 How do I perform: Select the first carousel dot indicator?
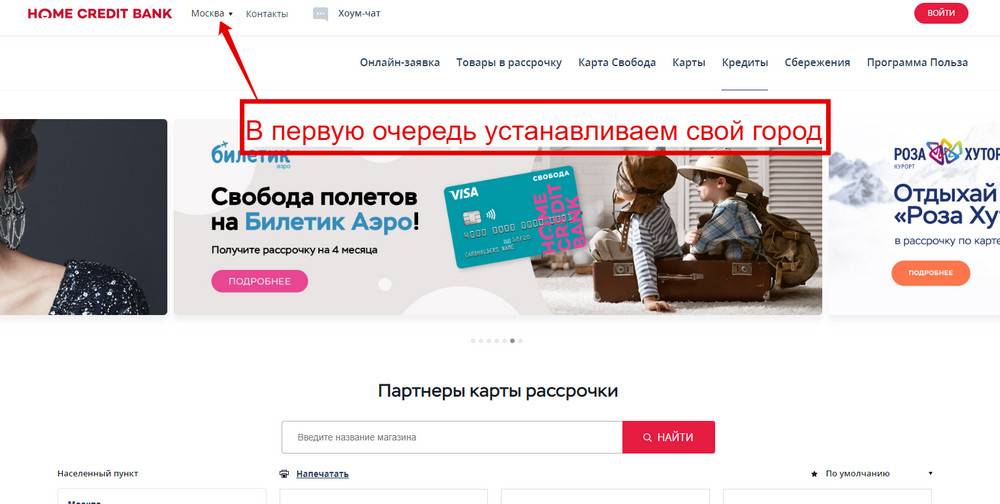tap(473, 341)
